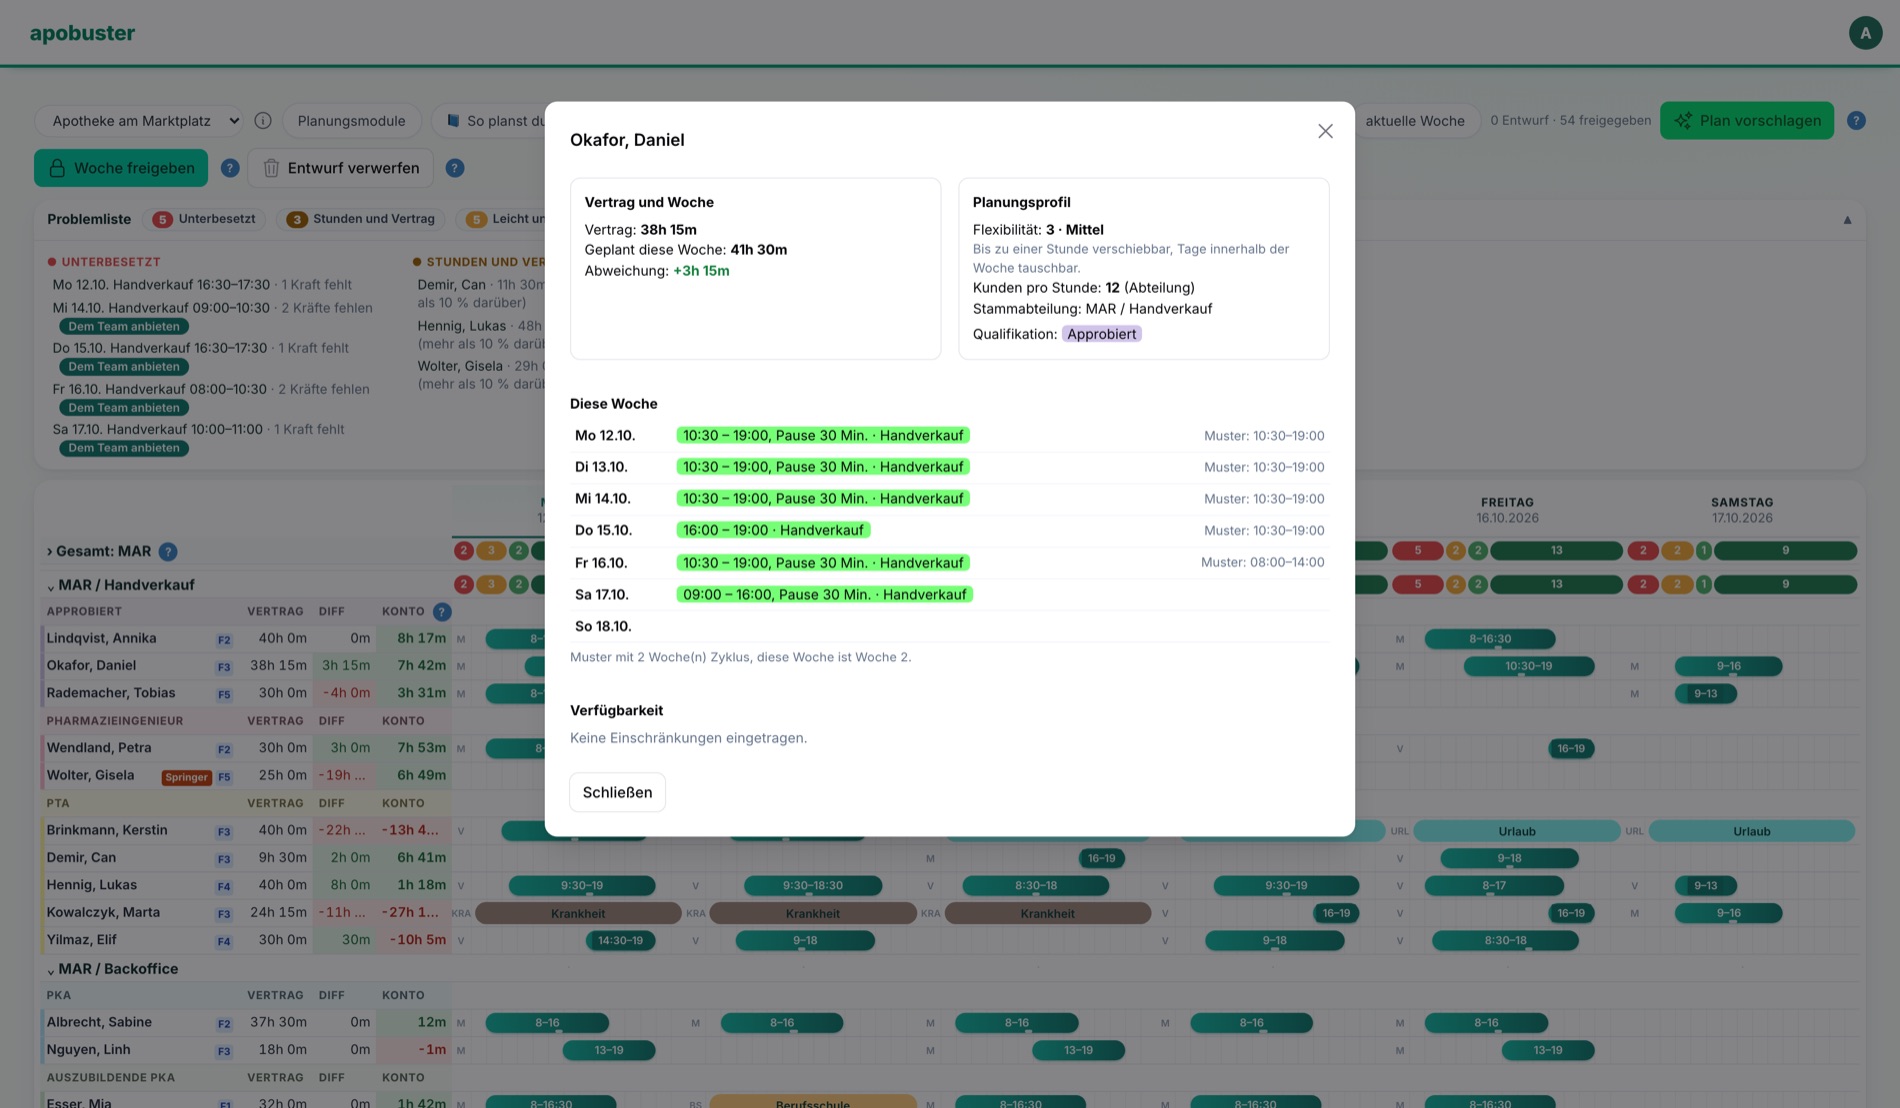Open Planungsmodule

(x=351, y=120)
